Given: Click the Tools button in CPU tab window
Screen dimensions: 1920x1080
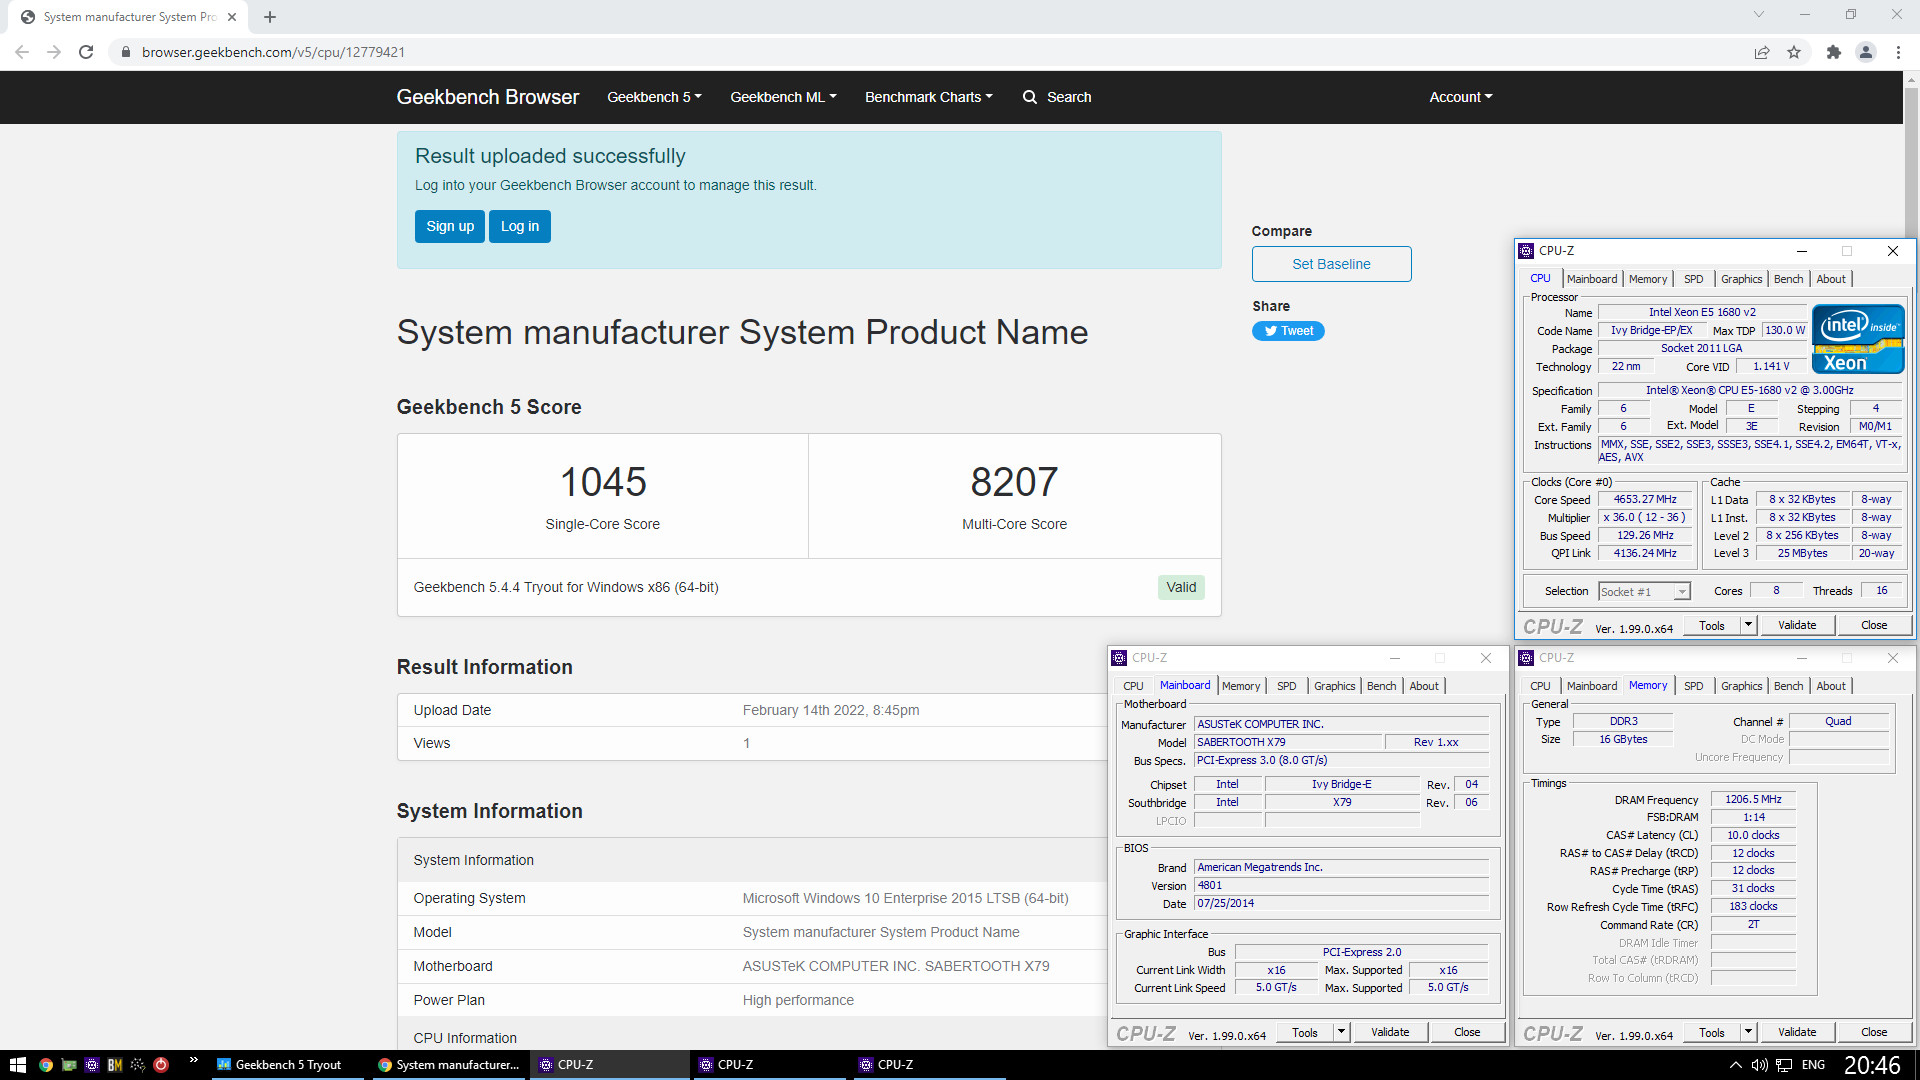Looking at the screenshot, I should click(1712, 625).
